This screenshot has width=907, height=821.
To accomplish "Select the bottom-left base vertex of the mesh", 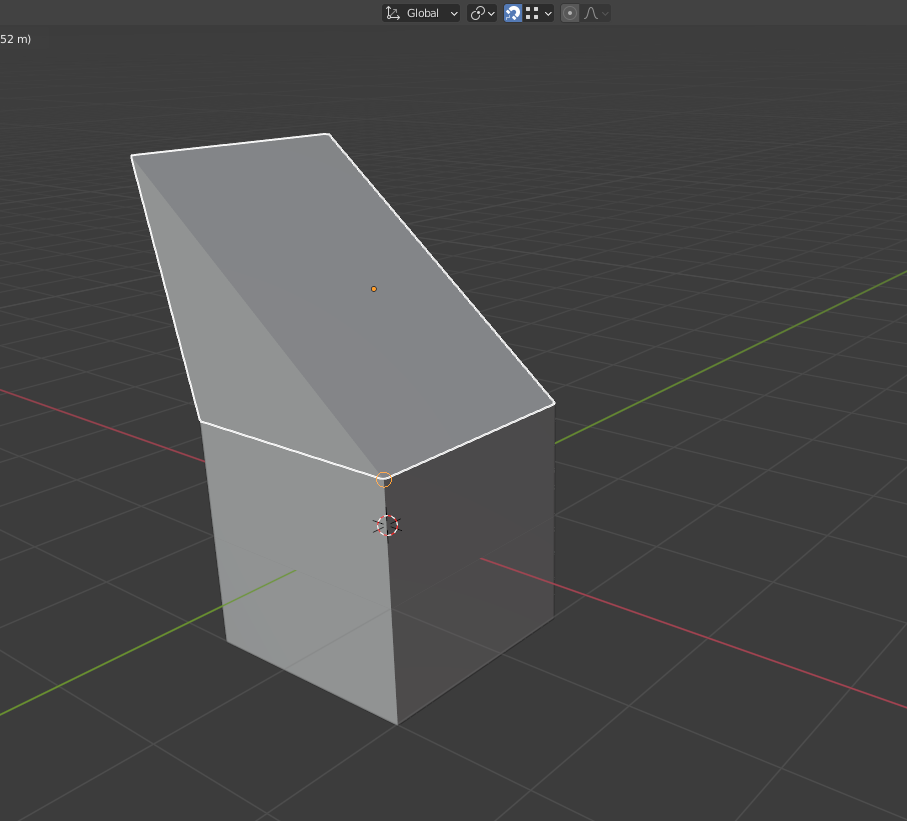I will point(227,641).
